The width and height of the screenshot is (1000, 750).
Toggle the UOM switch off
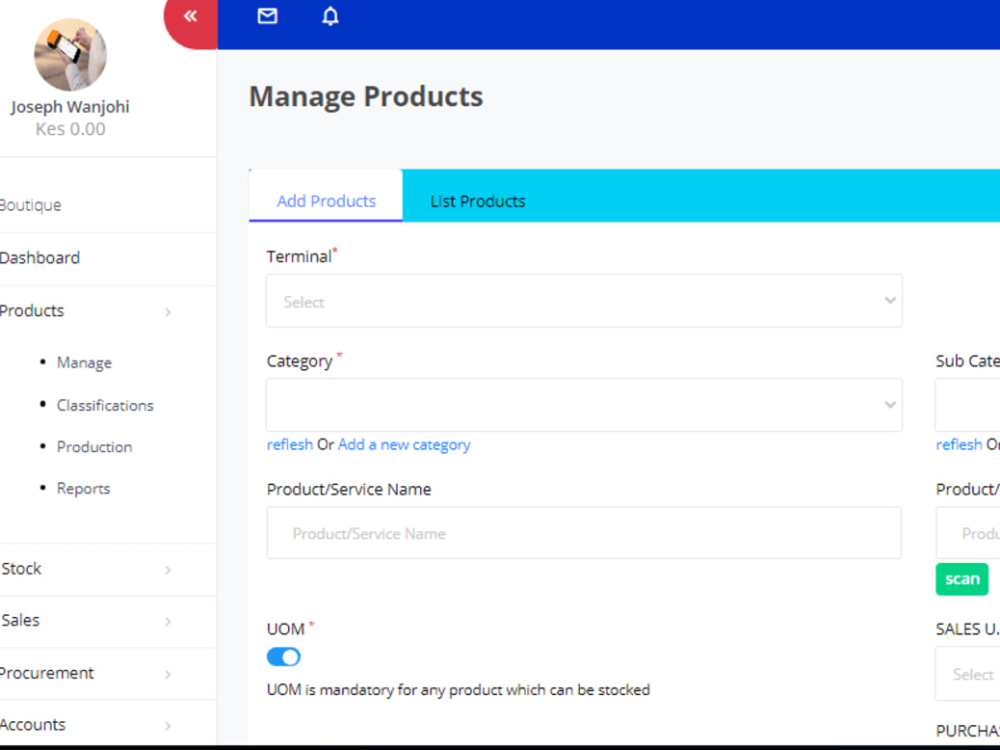point(283,657)
